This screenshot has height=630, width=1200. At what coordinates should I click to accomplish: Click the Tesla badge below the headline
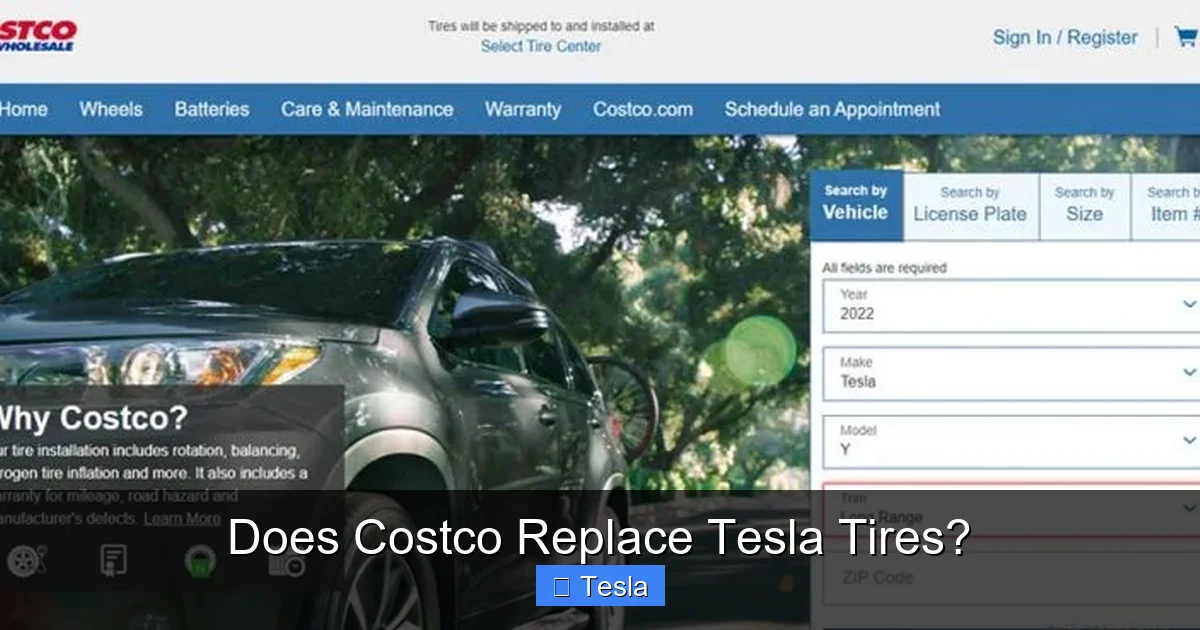click(600, 586)
